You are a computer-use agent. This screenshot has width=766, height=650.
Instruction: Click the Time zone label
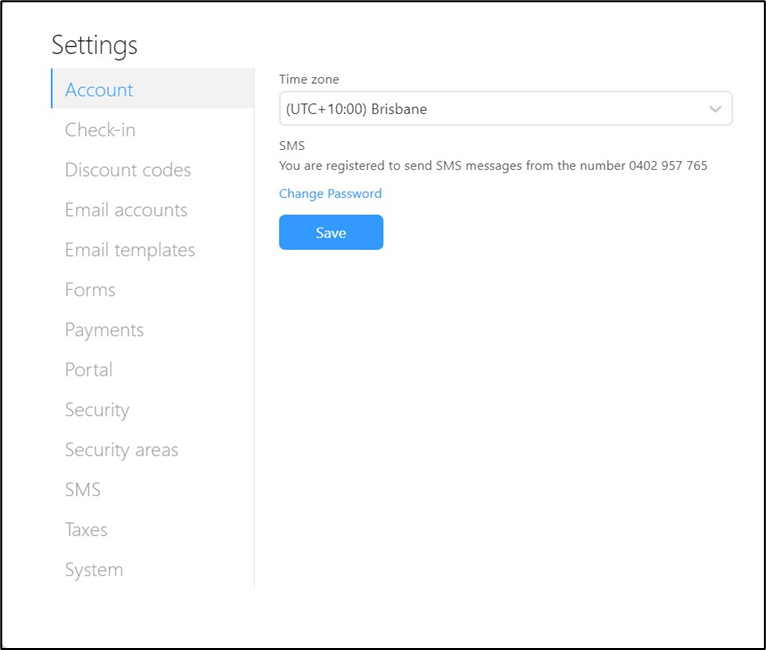pyautogui.click(x=309, y=80)
